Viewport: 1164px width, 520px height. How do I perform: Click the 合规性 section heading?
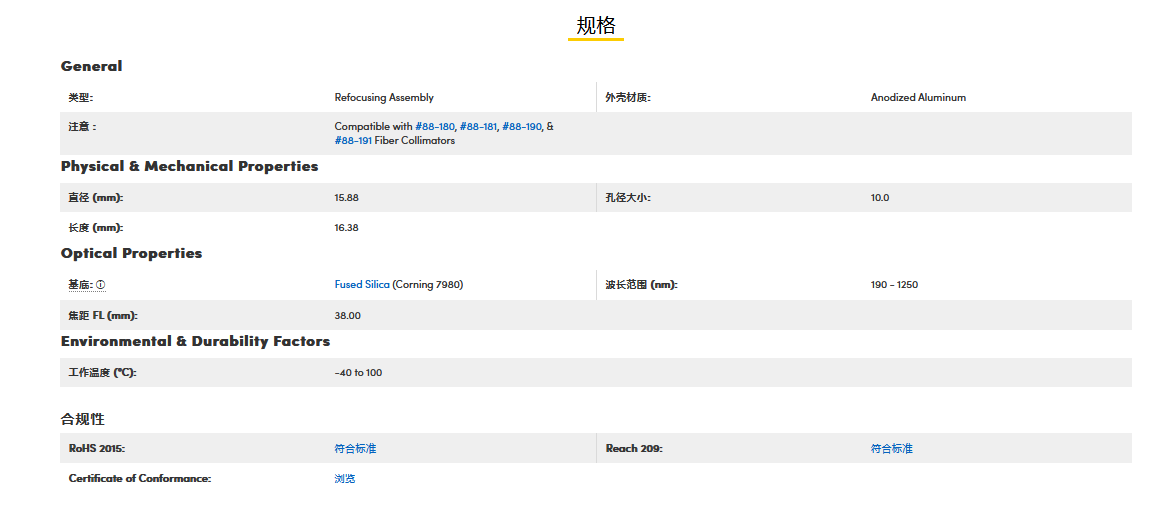click(82, 419)
